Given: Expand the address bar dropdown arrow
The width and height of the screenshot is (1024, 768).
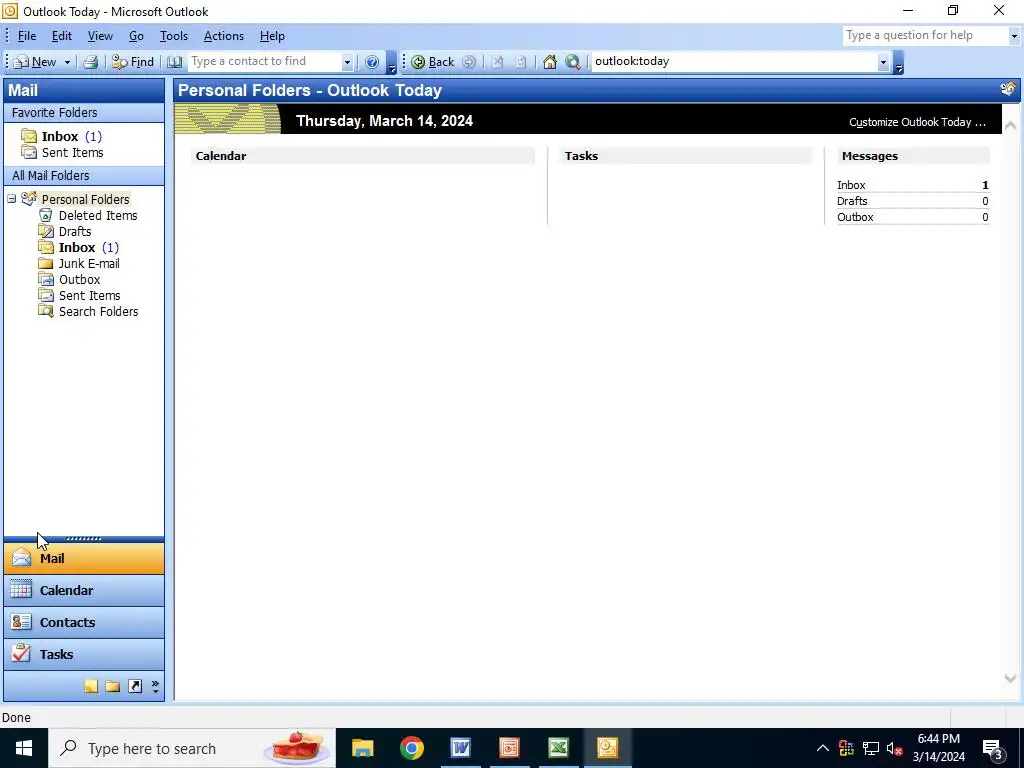Looking at the screenshot, I should tap(884, 62).
